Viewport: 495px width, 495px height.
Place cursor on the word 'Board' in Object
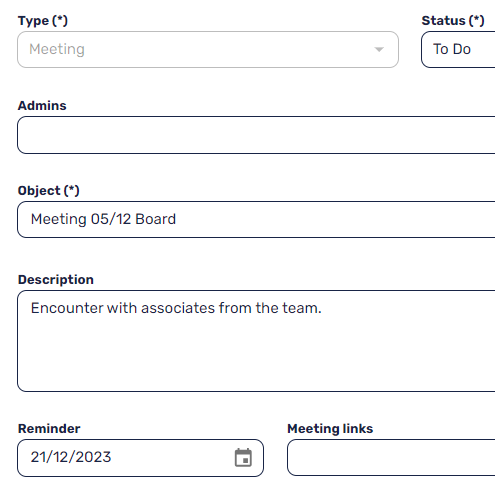pos(155,219)
